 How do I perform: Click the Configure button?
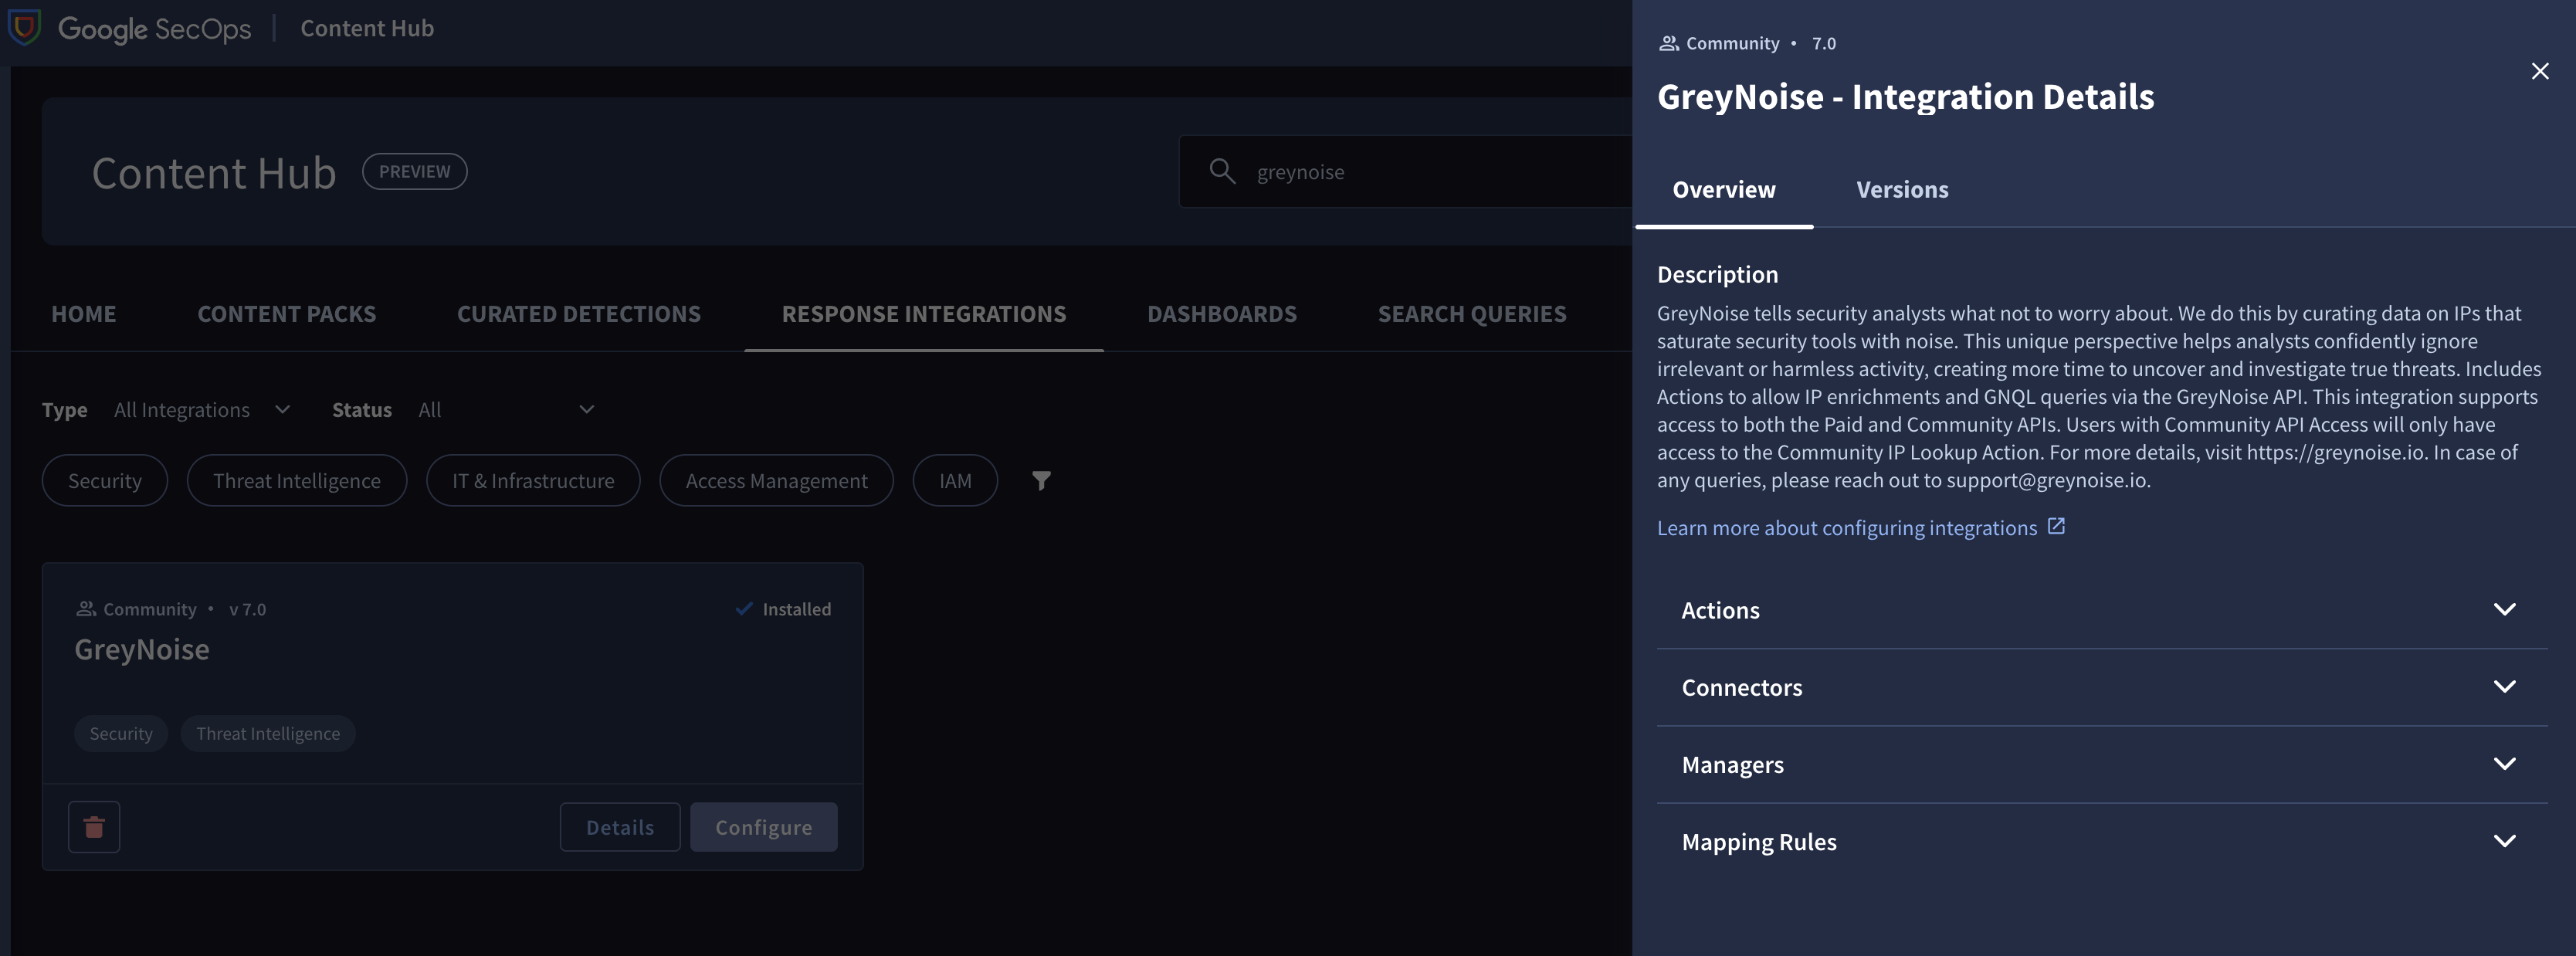pyautogui.click(x=763, y=827)
